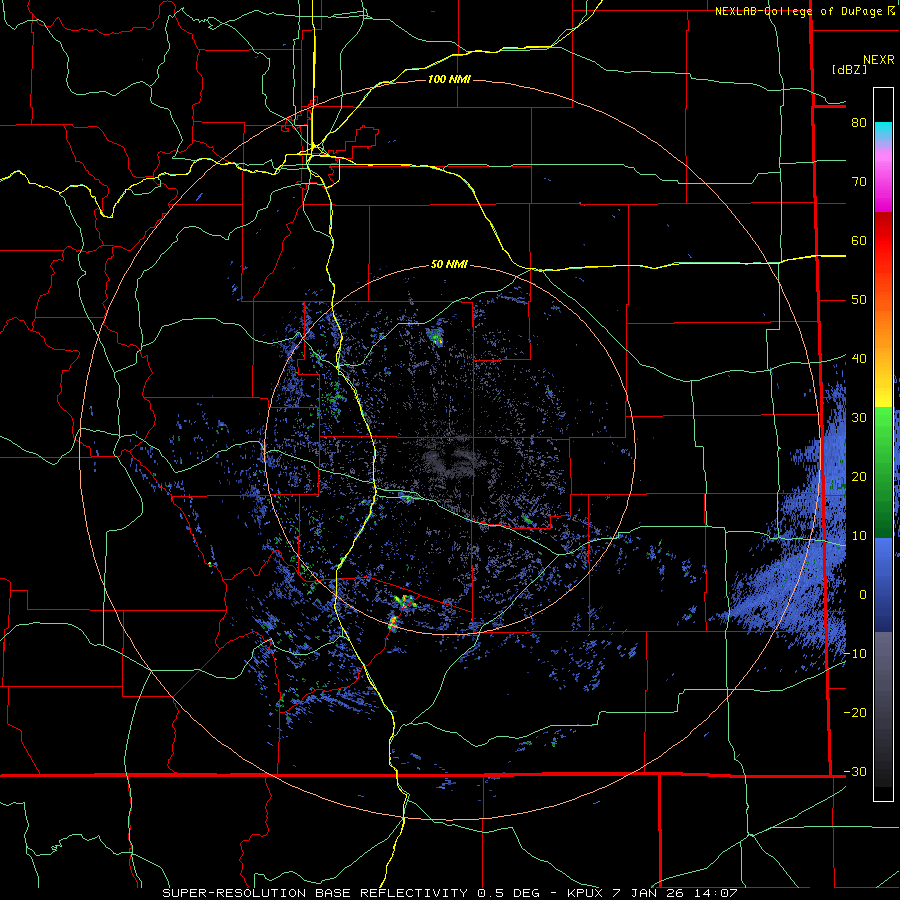Click the -10 value on the dBZ scale
Screen dimensions: 900x900
(x=855, y=654)
